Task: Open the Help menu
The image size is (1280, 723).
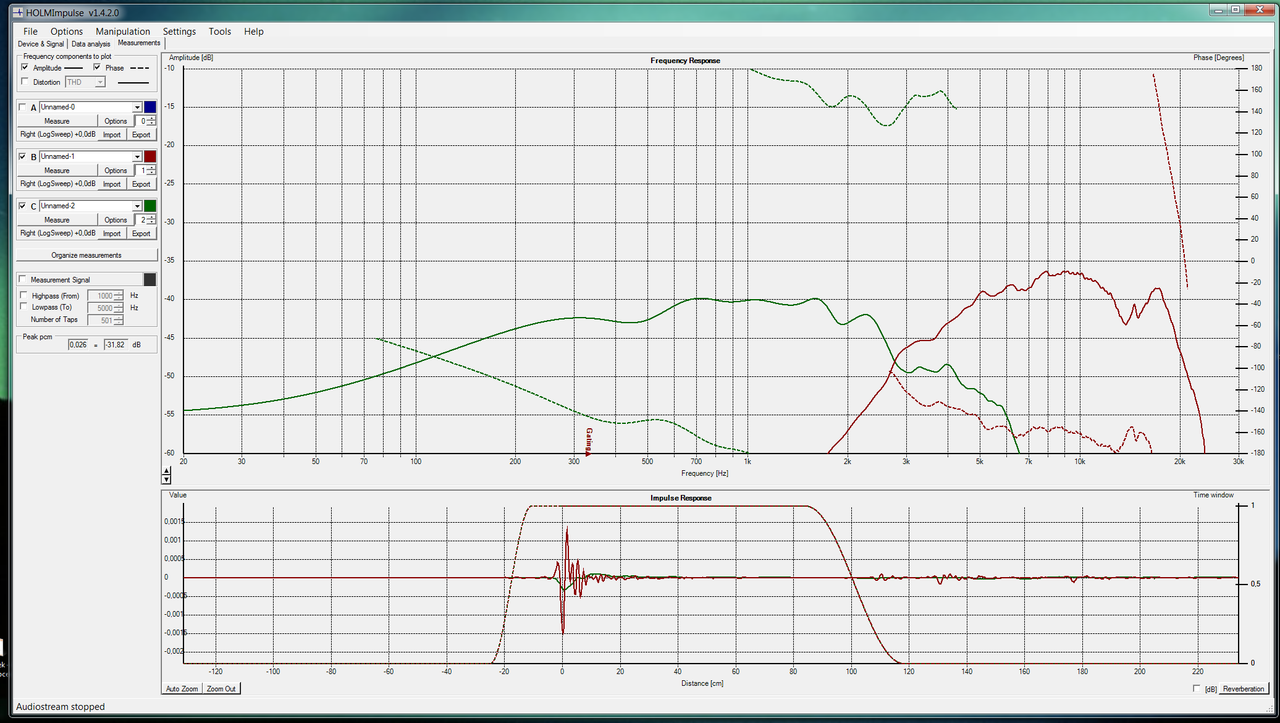Action: pyautogui.click(x=254, y=32)
